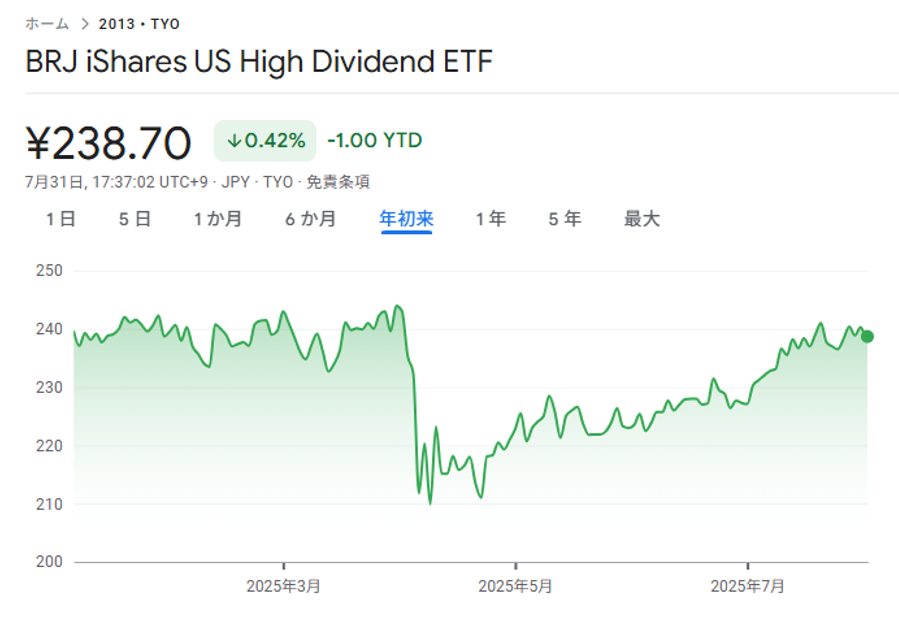Click the green end-point dot on the chart
899x617 pixels.
[x=867, y=336]
